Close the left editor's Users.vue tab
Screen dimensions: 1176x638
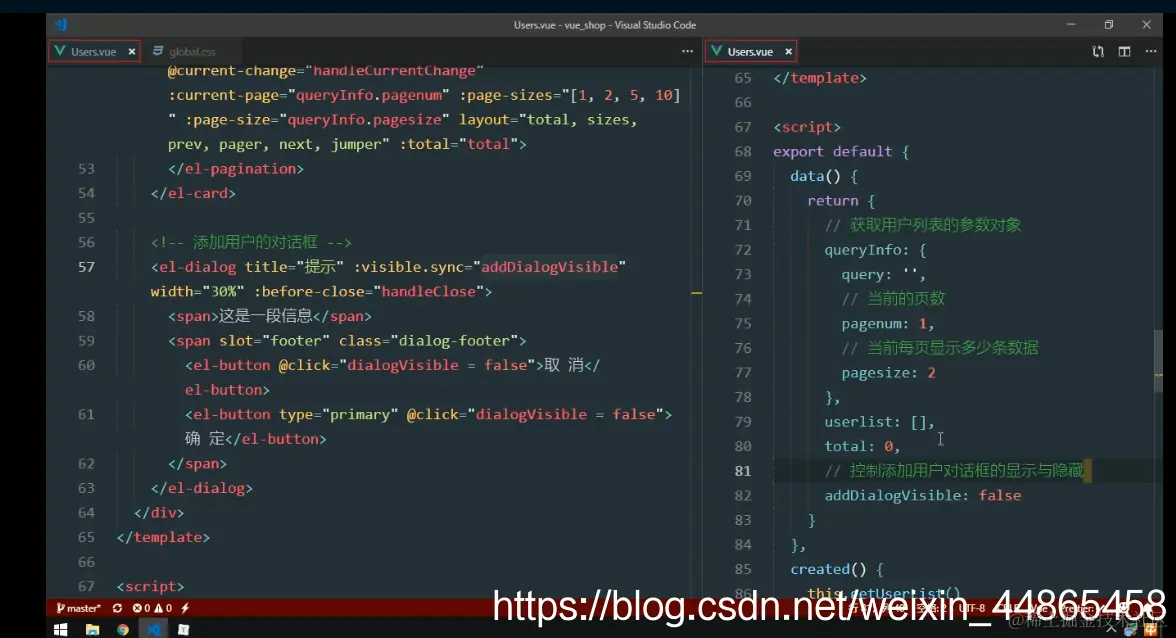(x=132, y=52)
